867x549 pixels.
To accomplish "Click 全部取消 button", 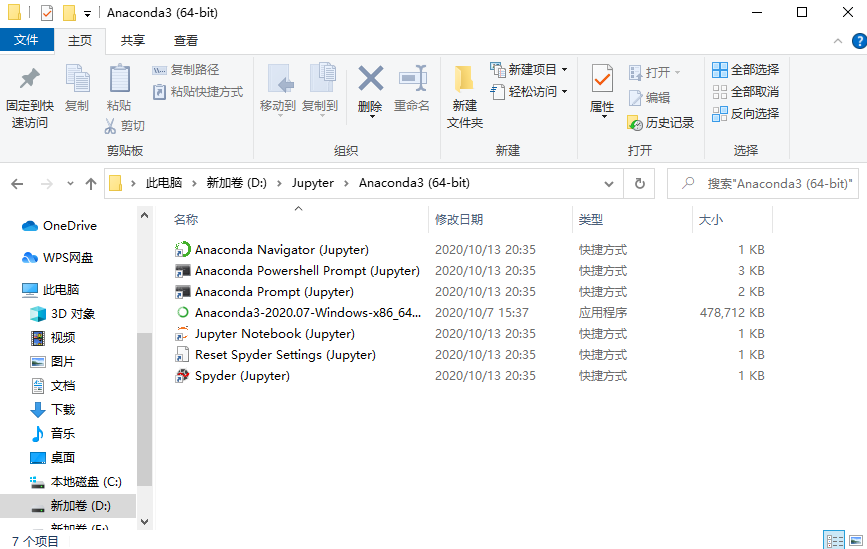I will [745, 92].
